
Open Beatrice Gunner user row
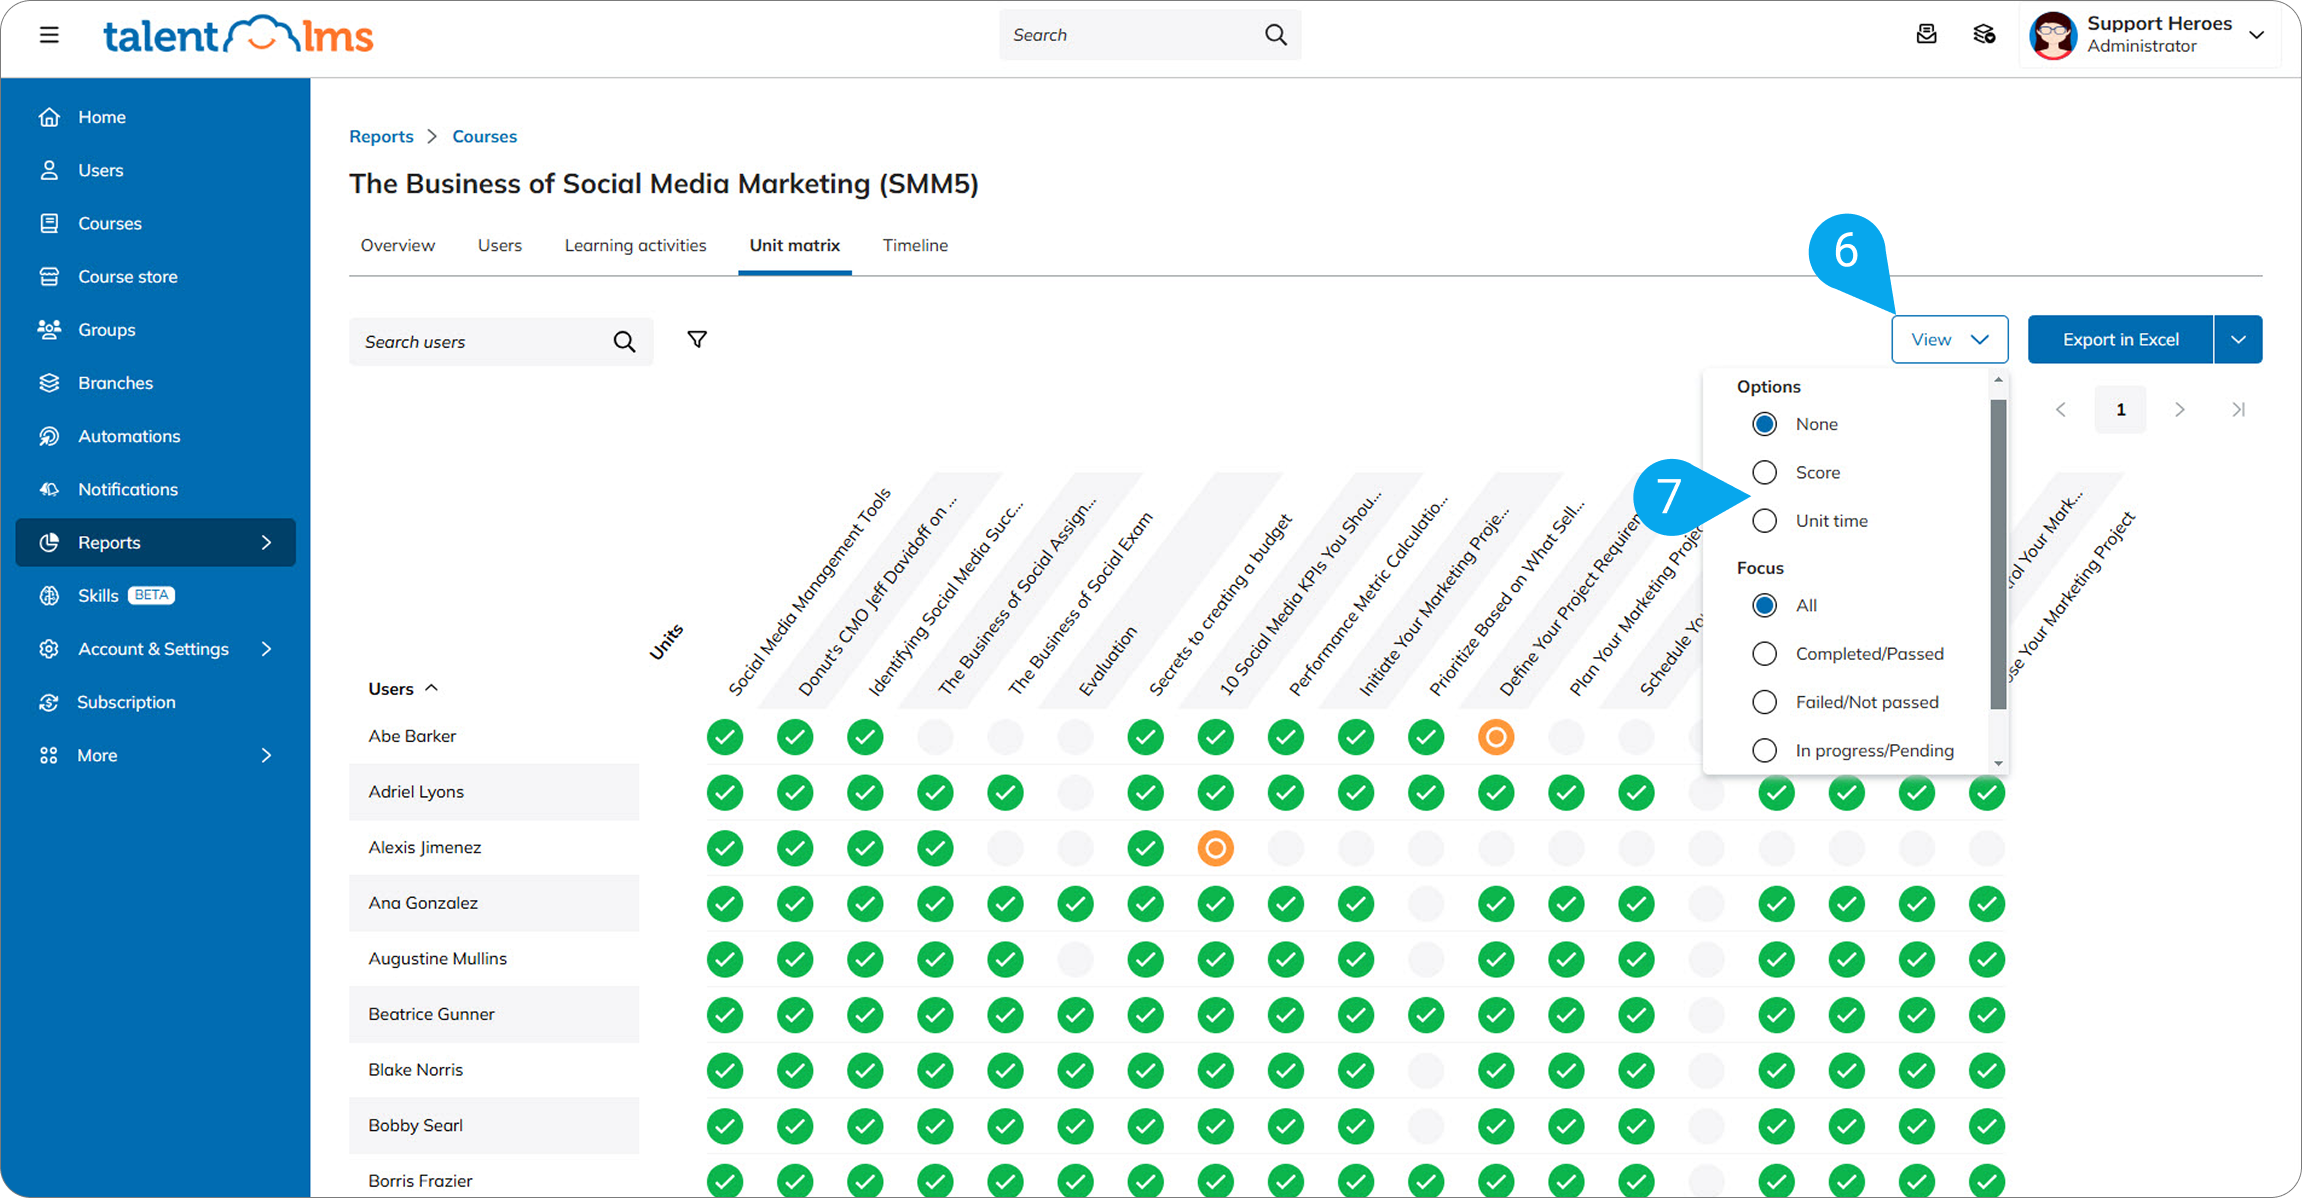point(494,1014)
